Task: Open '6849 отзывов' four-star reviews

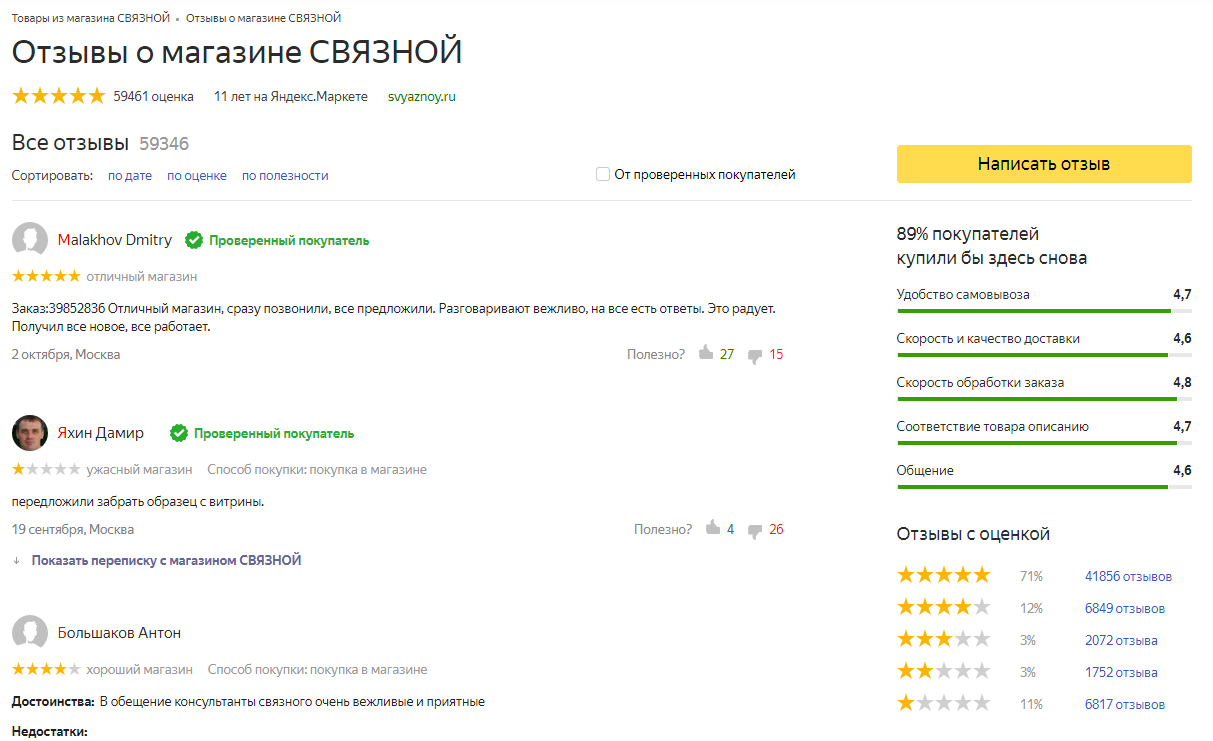Action: (1125, 608)
